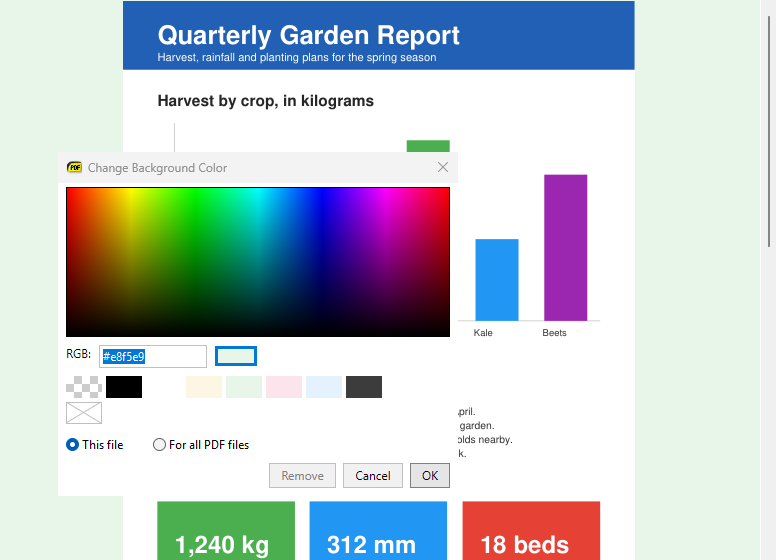Select the For all PDF files option

201,445
